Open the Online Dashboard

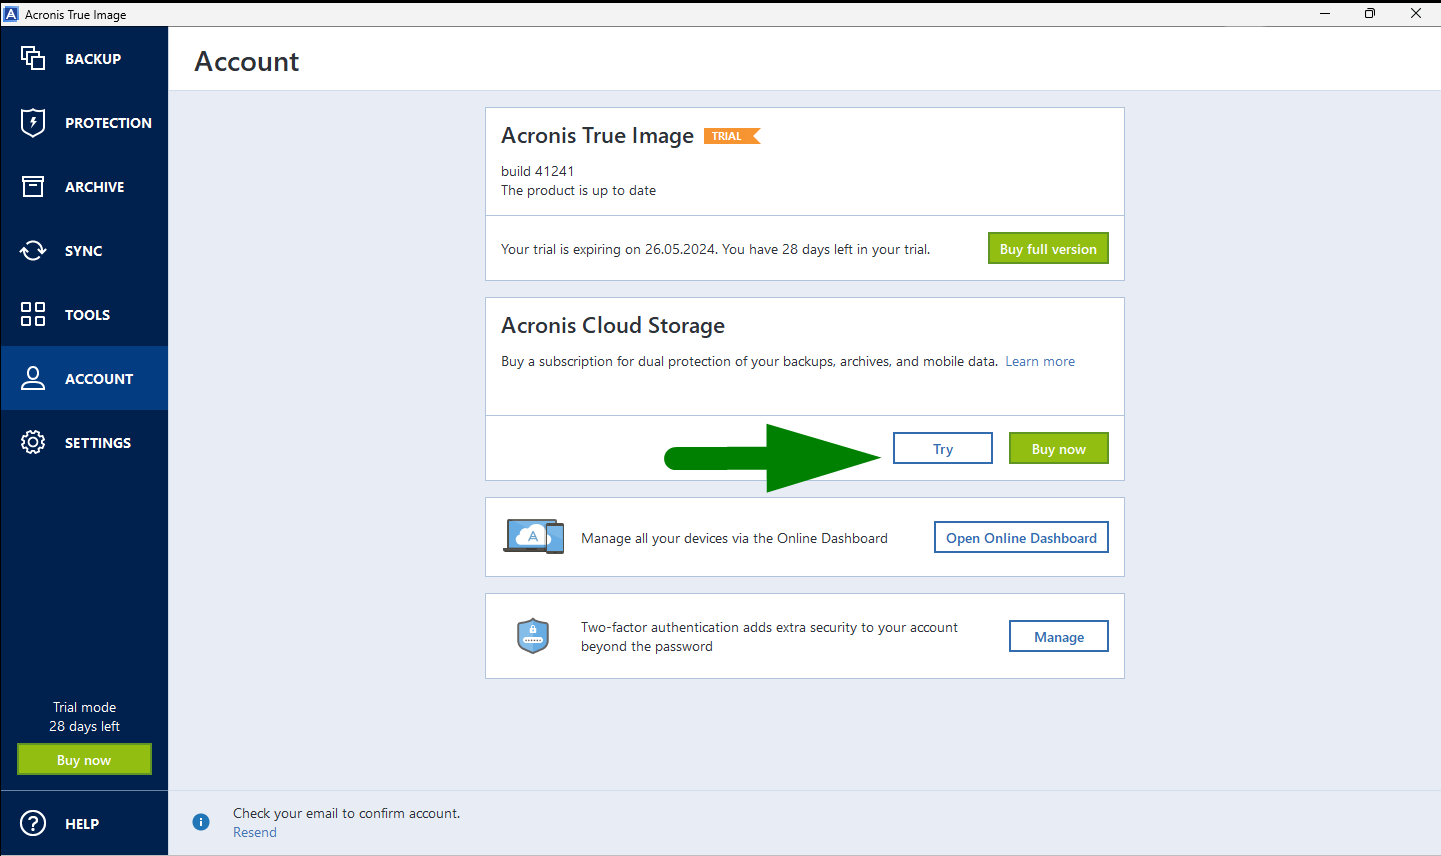point(1020,537)
